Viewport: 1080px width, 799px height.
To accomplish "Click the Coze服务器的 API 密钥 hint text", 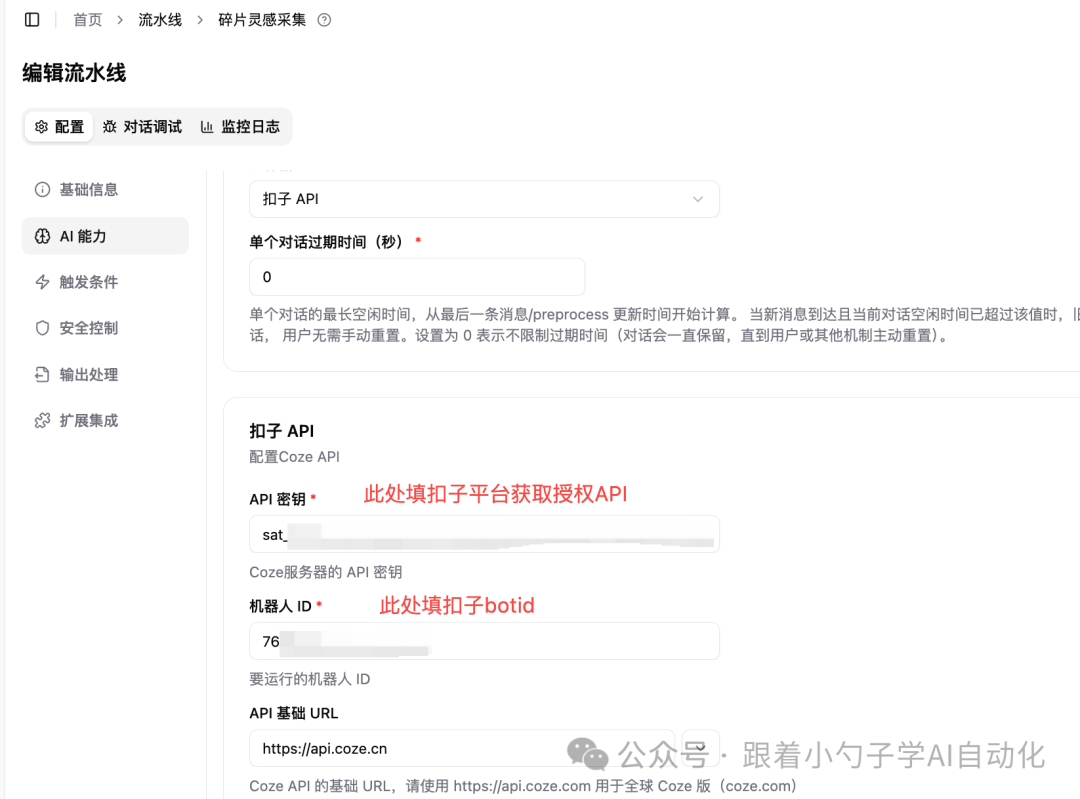I will pos(326,572).
